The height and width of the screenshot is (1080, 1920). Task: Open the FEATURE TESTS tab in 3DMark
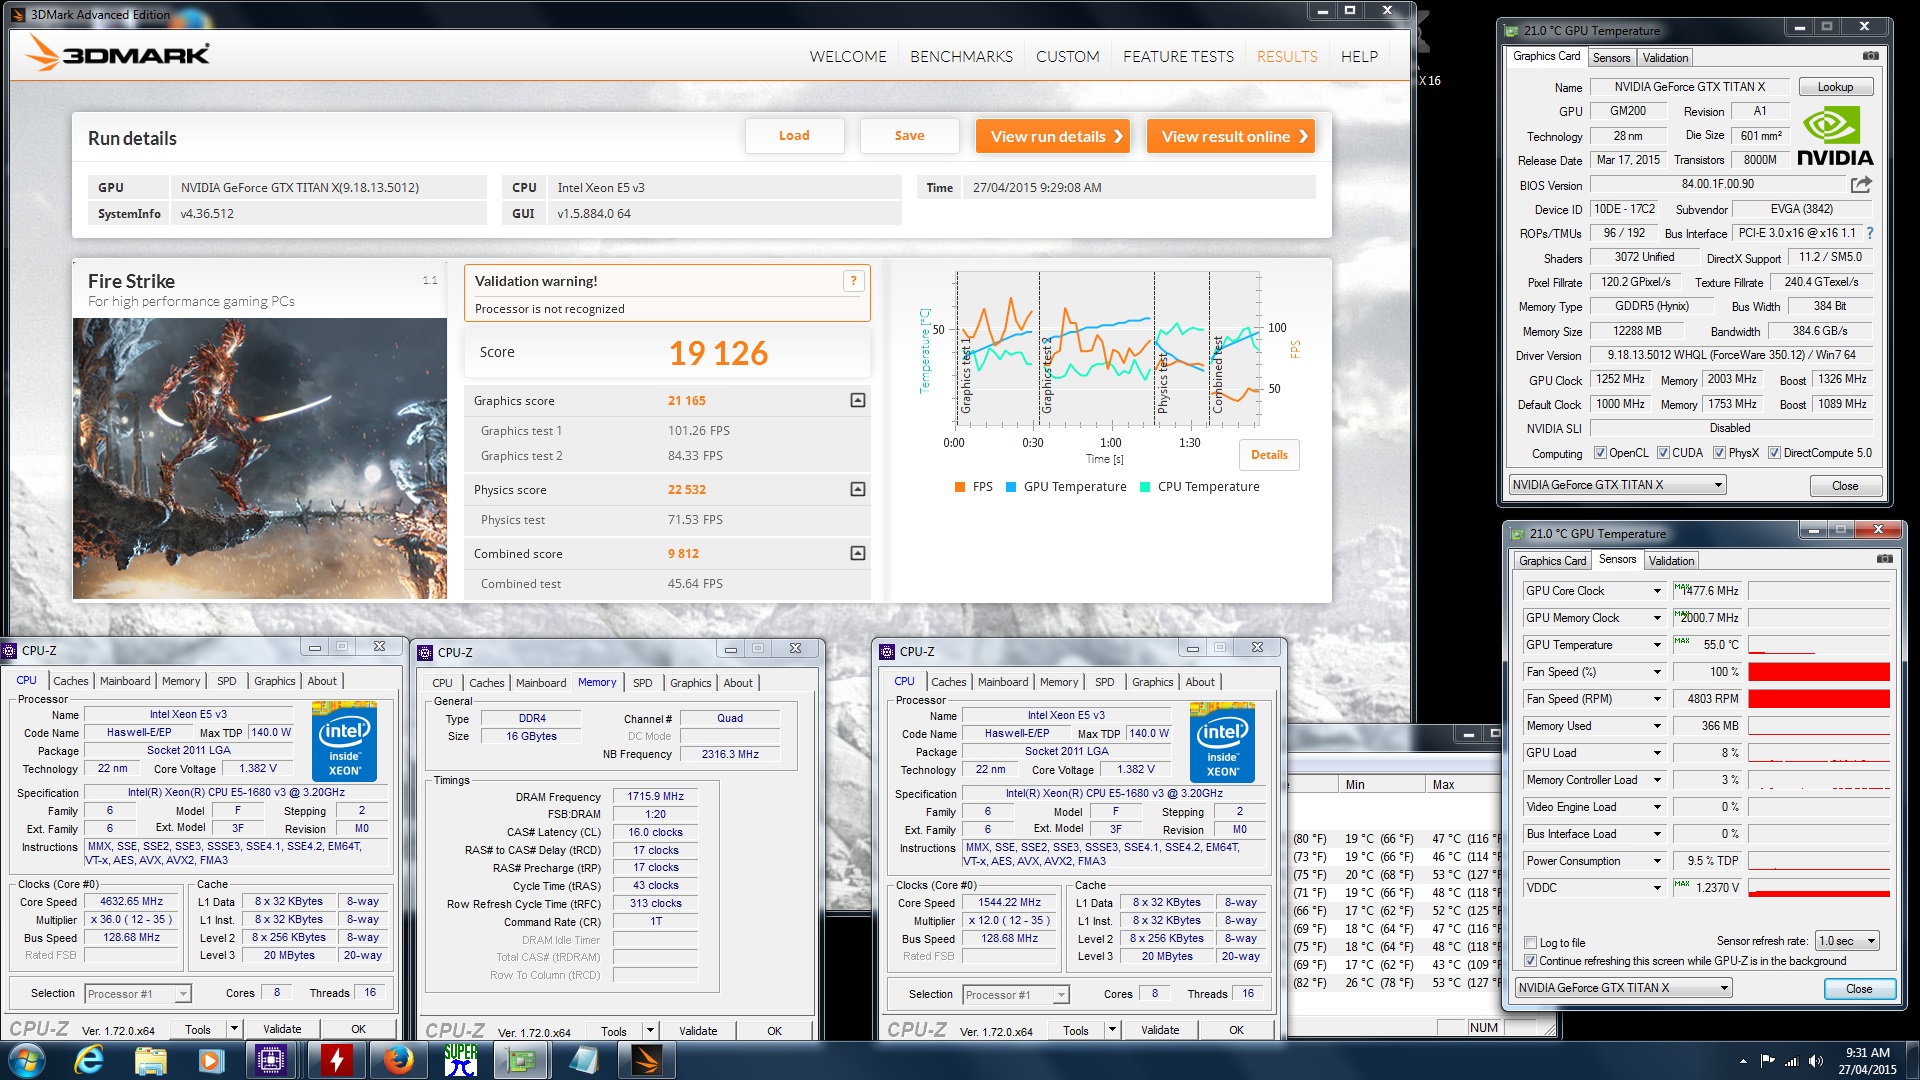tap(1178, 57)
